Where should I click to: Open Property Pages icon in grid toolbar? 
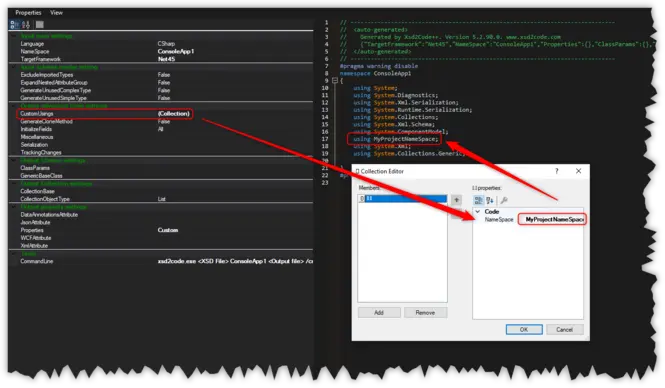(39, 25)
